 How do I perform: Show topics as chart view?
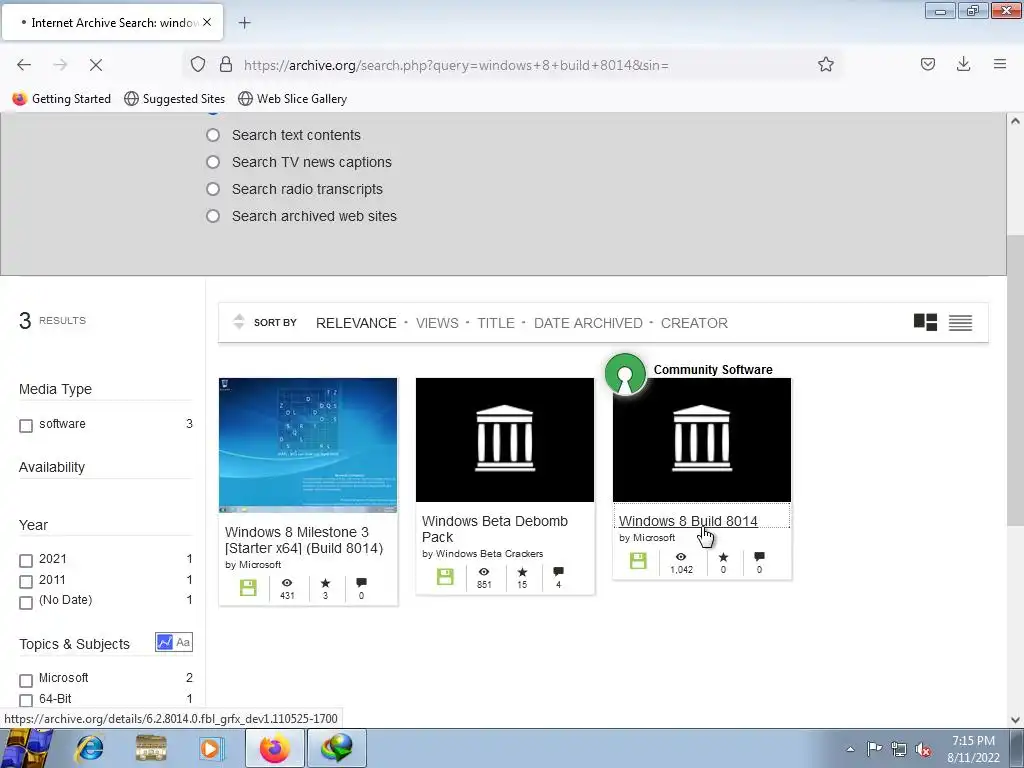(165, 642)
